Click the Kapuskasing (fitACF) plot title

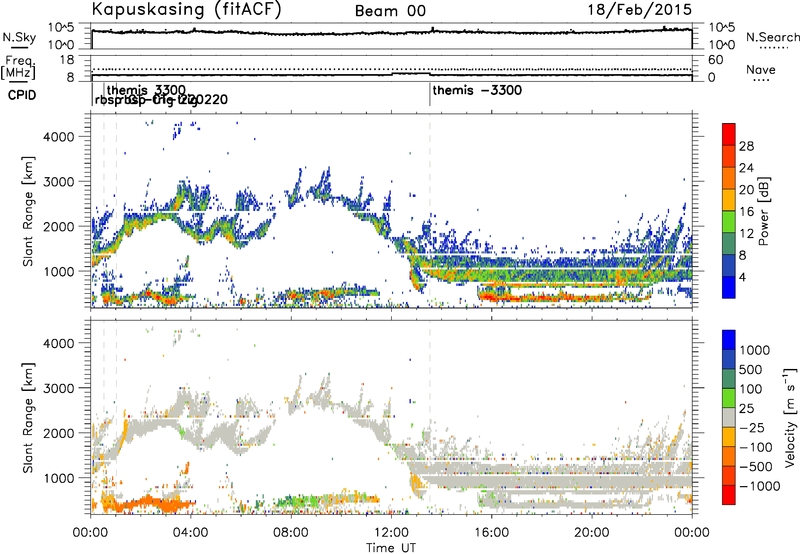coord(186,9)
